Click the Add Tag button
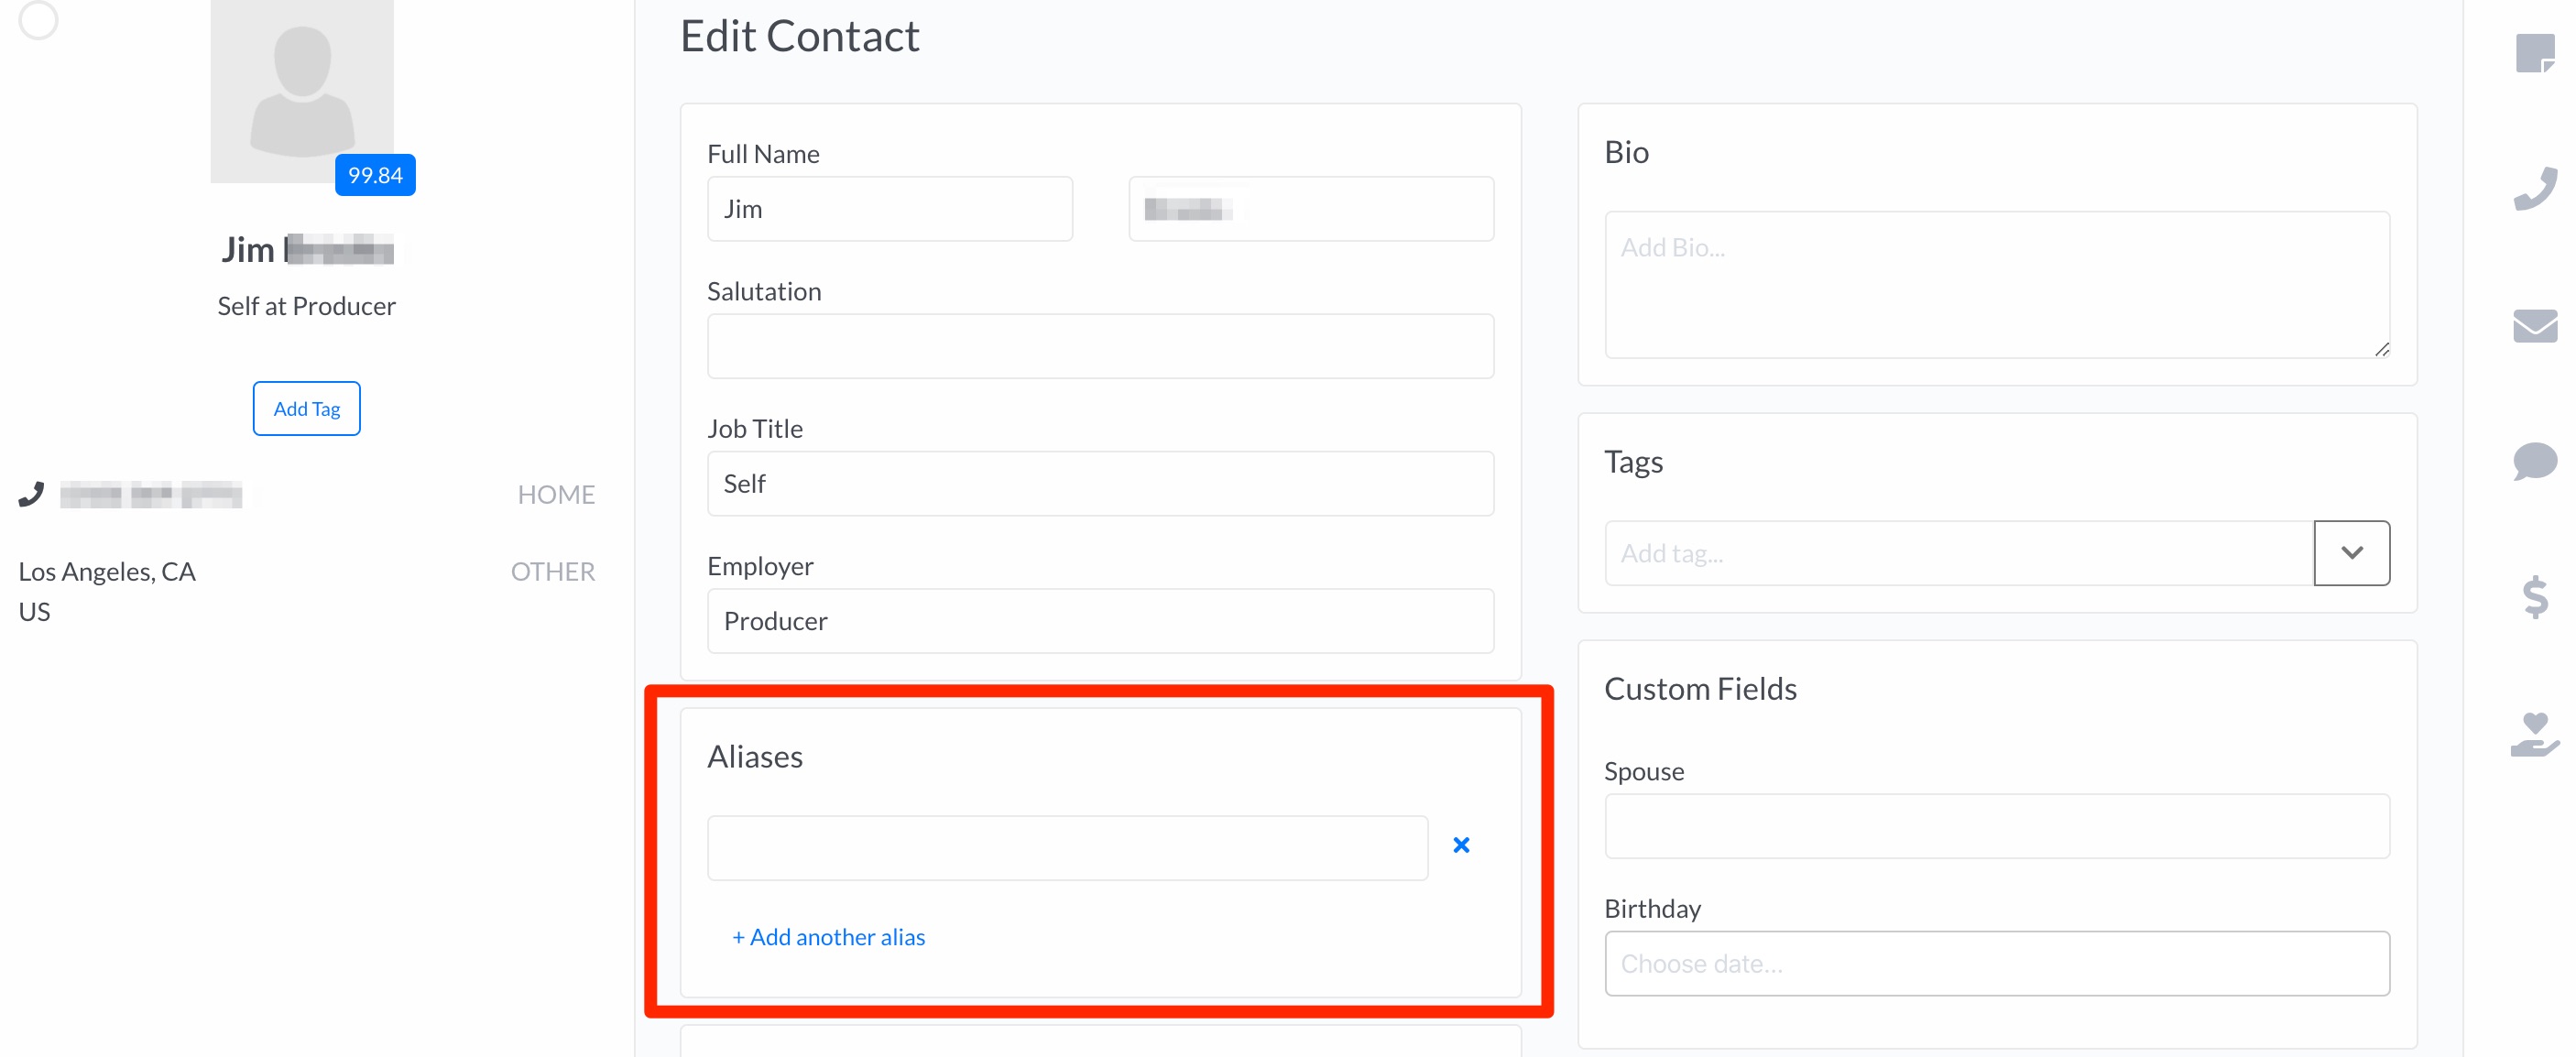 point(306,408)
